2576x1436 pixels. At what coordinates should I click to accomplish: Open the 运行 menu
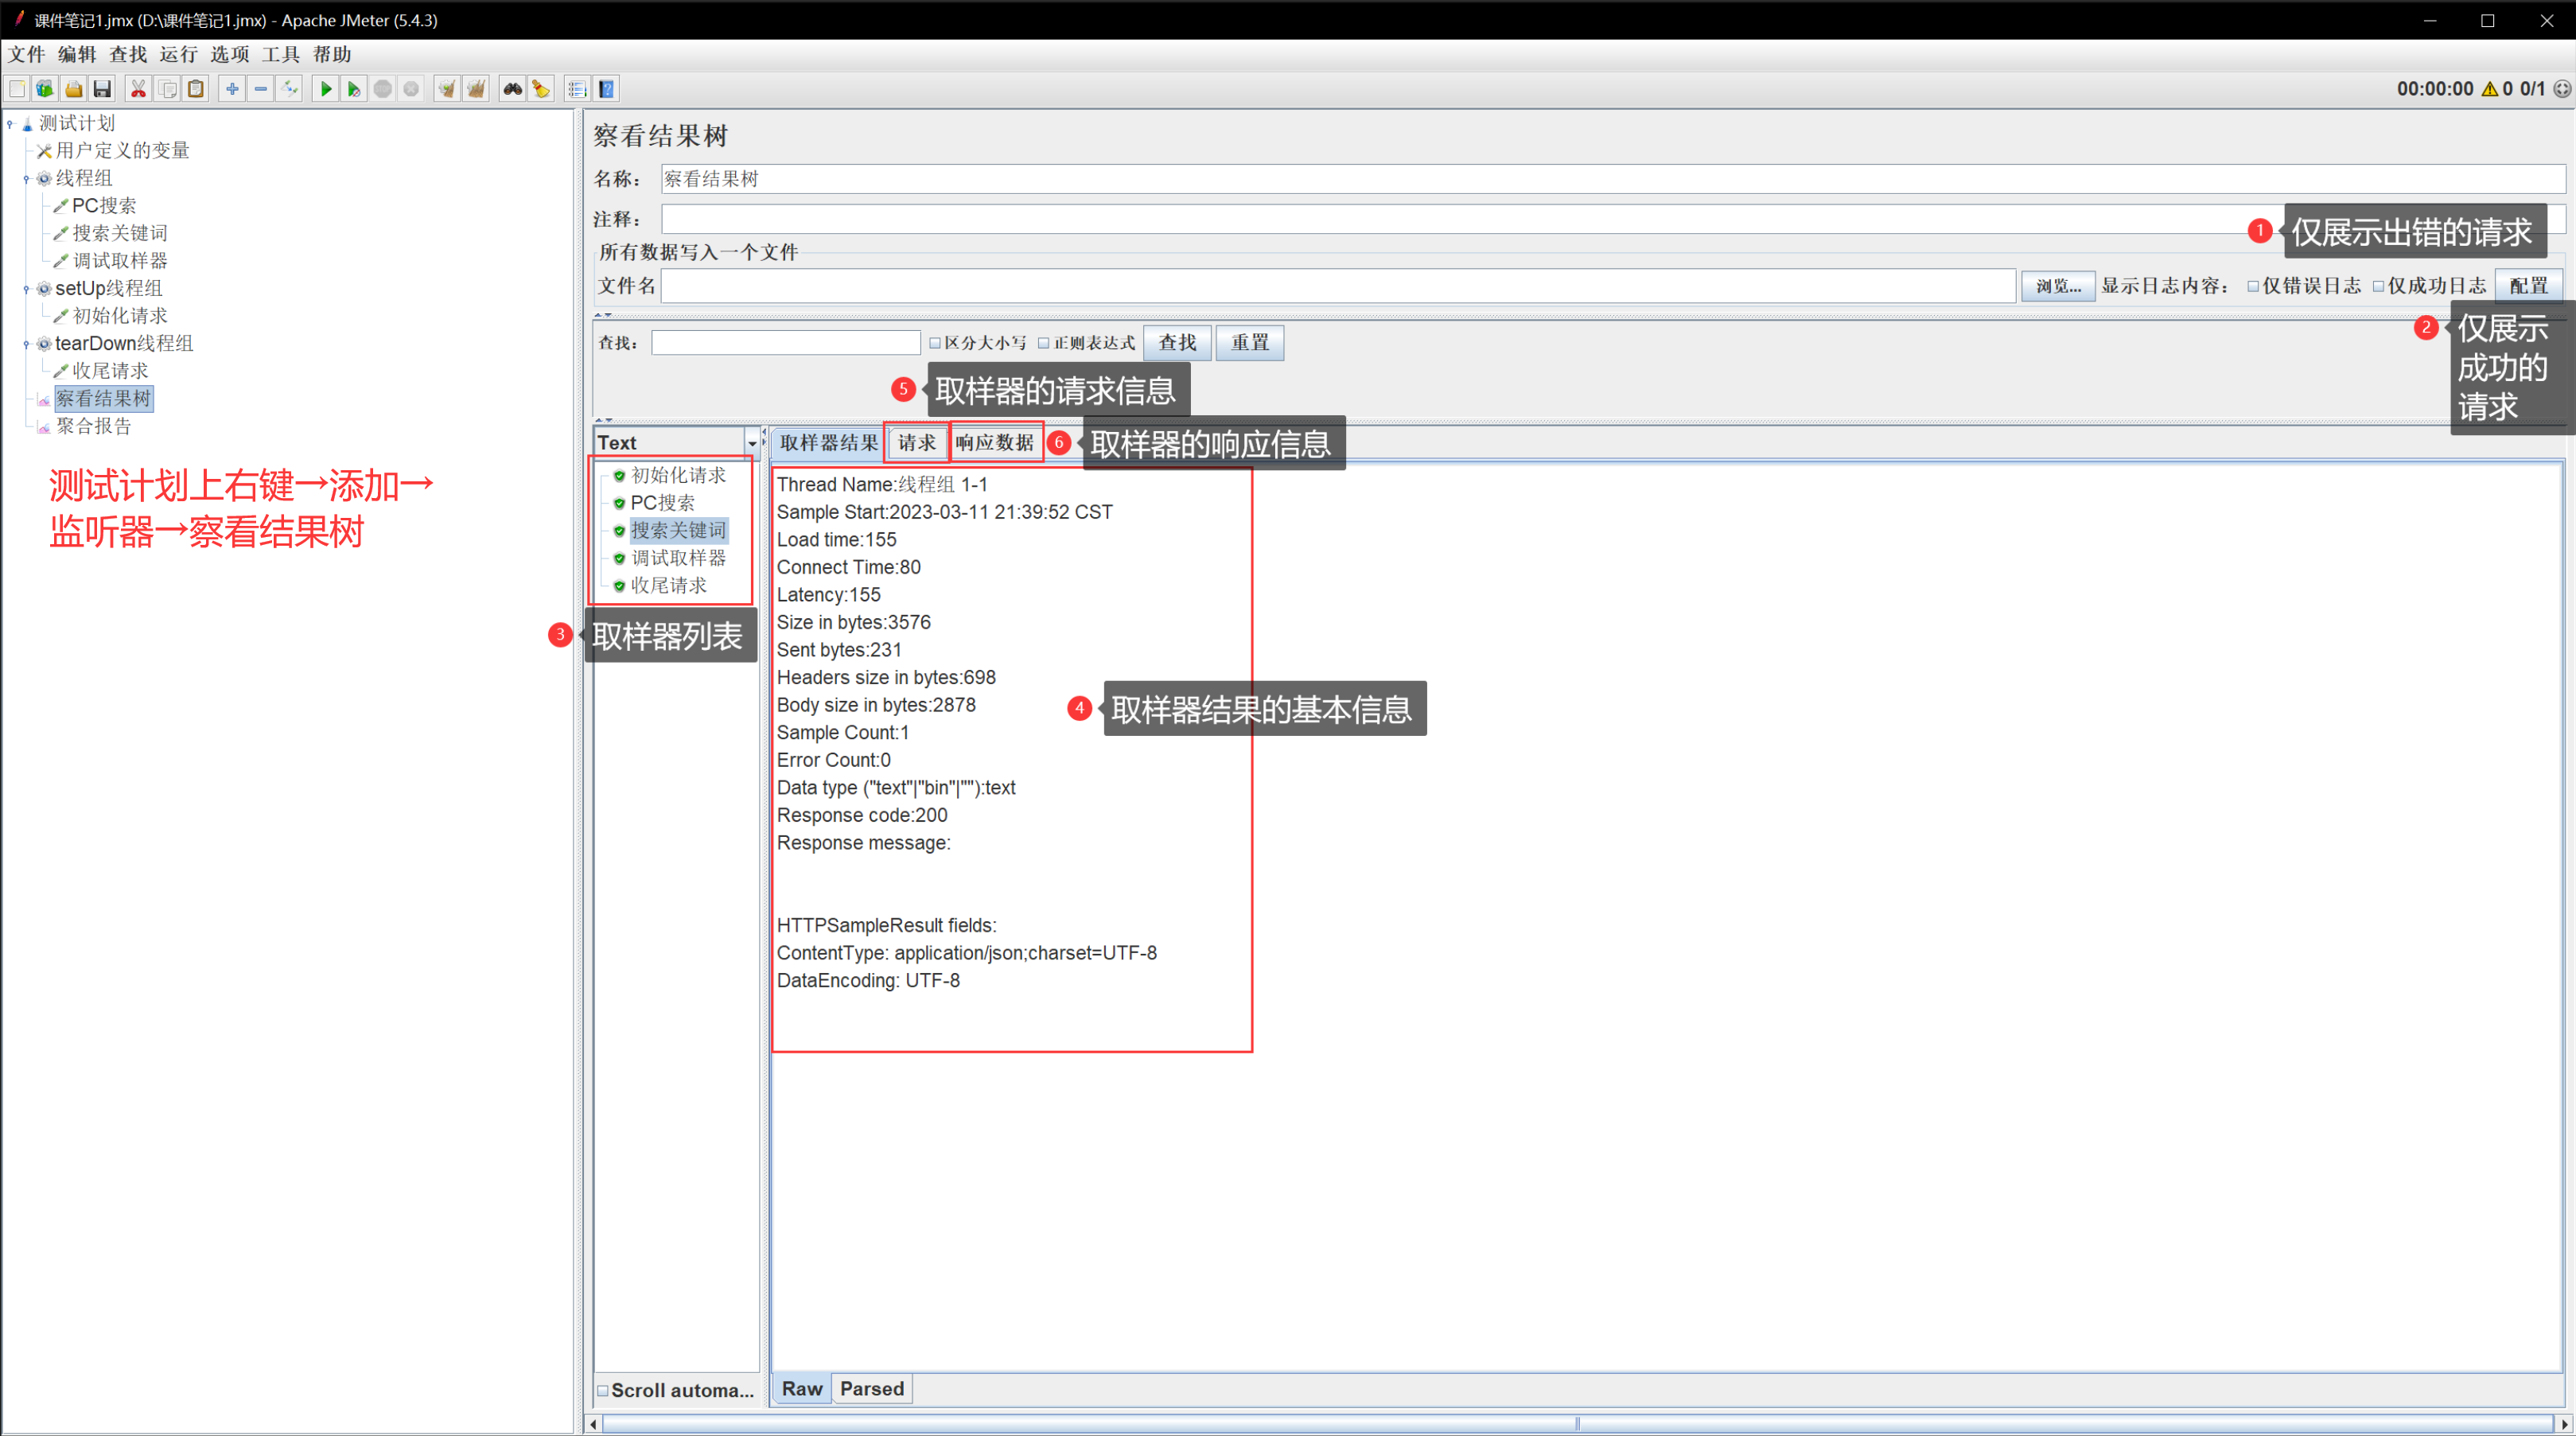(178, 54)
